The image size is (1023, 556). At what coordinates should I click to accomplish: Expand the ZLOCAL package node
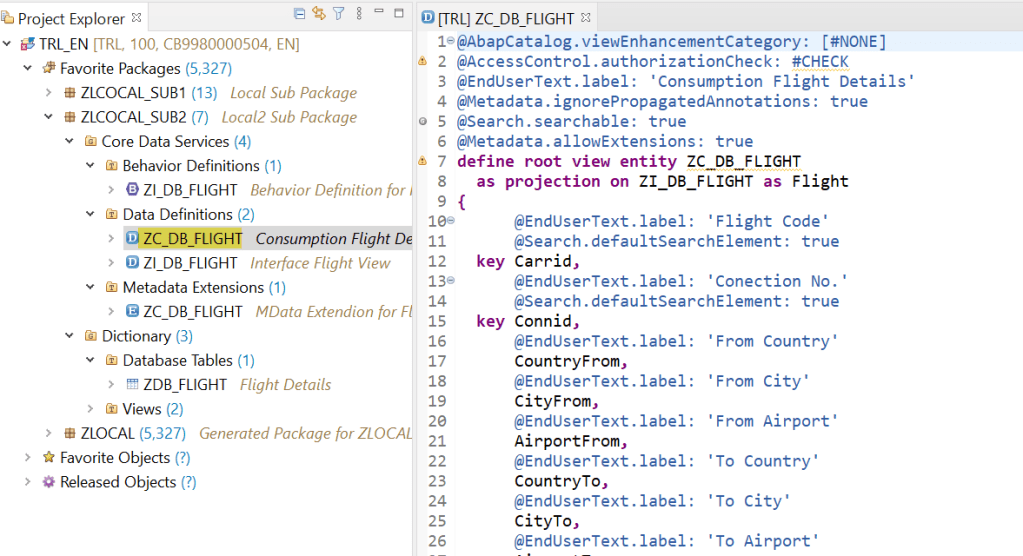click(x=48, y=433)
